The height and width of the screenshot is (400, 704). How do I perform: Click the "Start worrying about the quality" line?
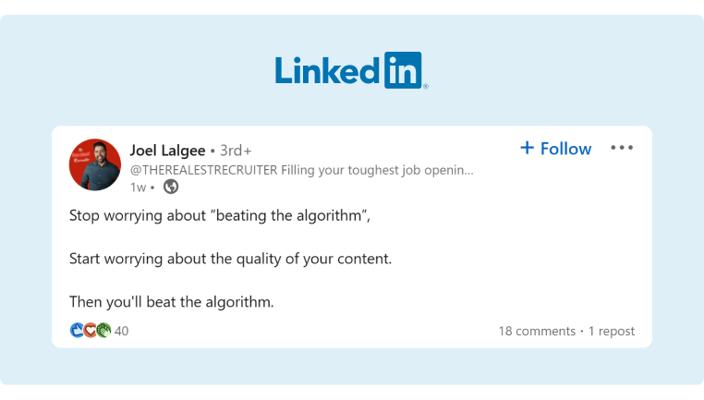[x=230, y=258]
